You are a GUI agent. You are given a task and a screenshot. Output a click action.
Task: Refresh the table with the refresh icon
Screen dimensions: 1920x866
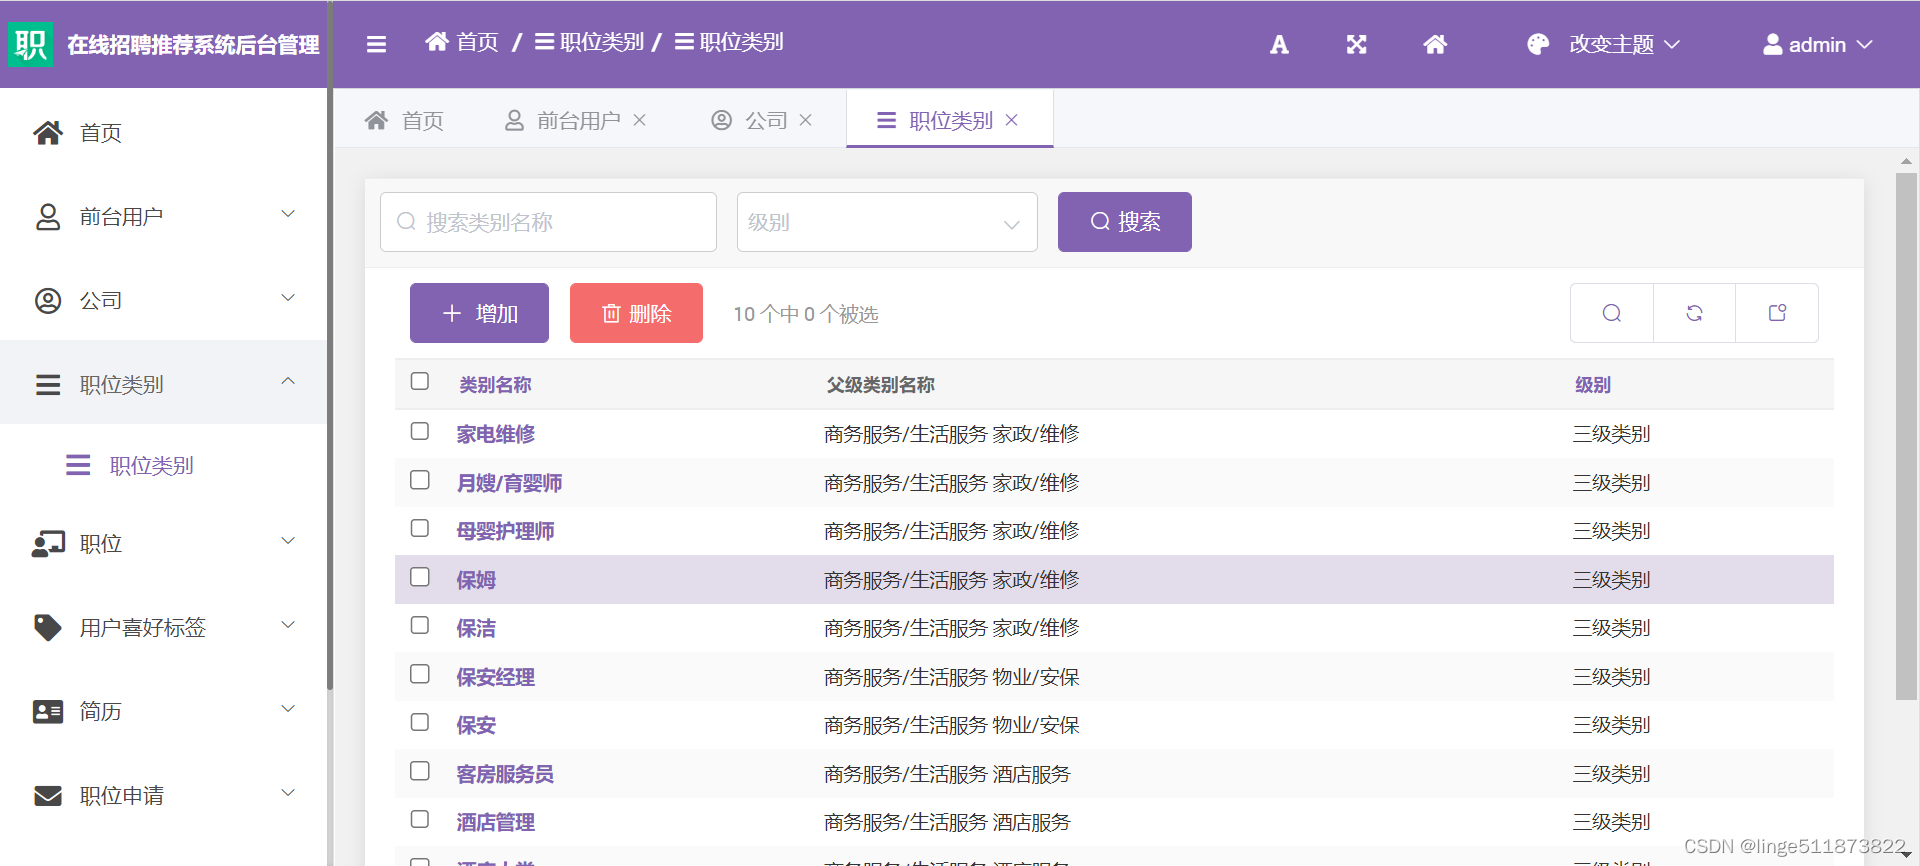pos(1694,313)
